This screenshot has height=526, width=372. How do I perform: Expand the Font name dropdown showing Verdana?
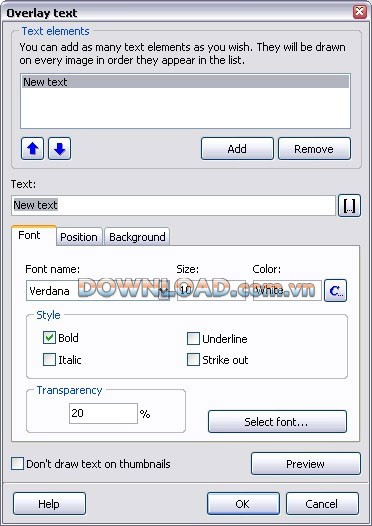tap(164, 291)
